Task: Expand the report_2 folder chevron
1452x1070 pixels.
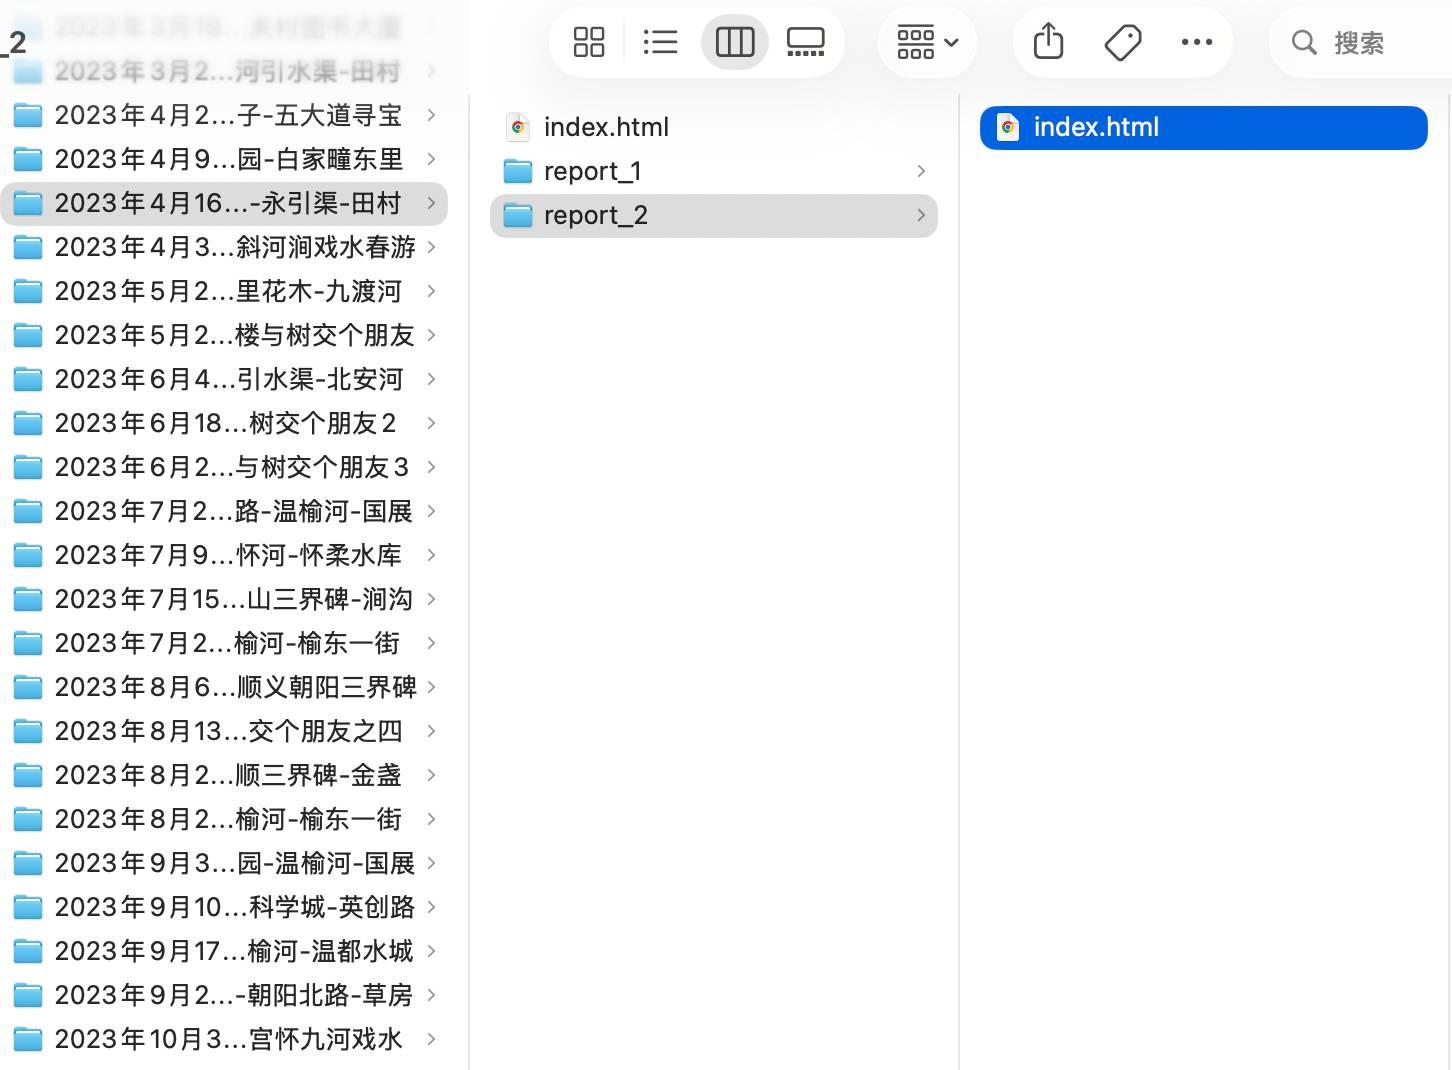Action: pyautogui.click(x=920, y=215)
